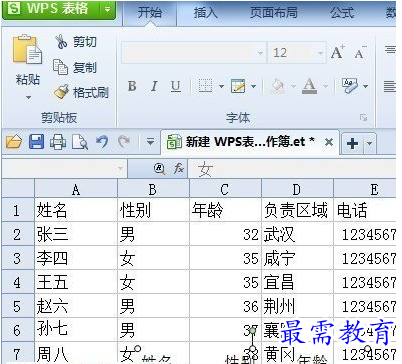Image resolution: width=402 pixels, height=364 pixels.
Task: Switch to the 公式 ribbon tab
Action: point(342,13)
